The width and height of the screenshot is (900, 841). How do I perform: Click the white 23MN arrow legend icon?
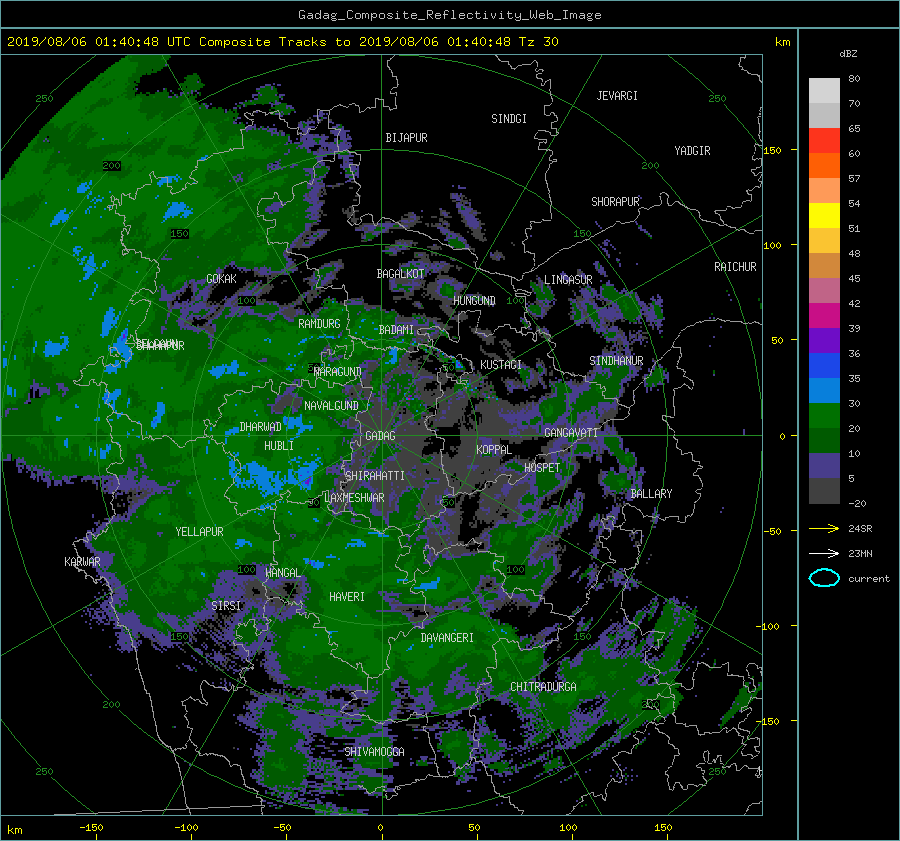click(824, 553)
